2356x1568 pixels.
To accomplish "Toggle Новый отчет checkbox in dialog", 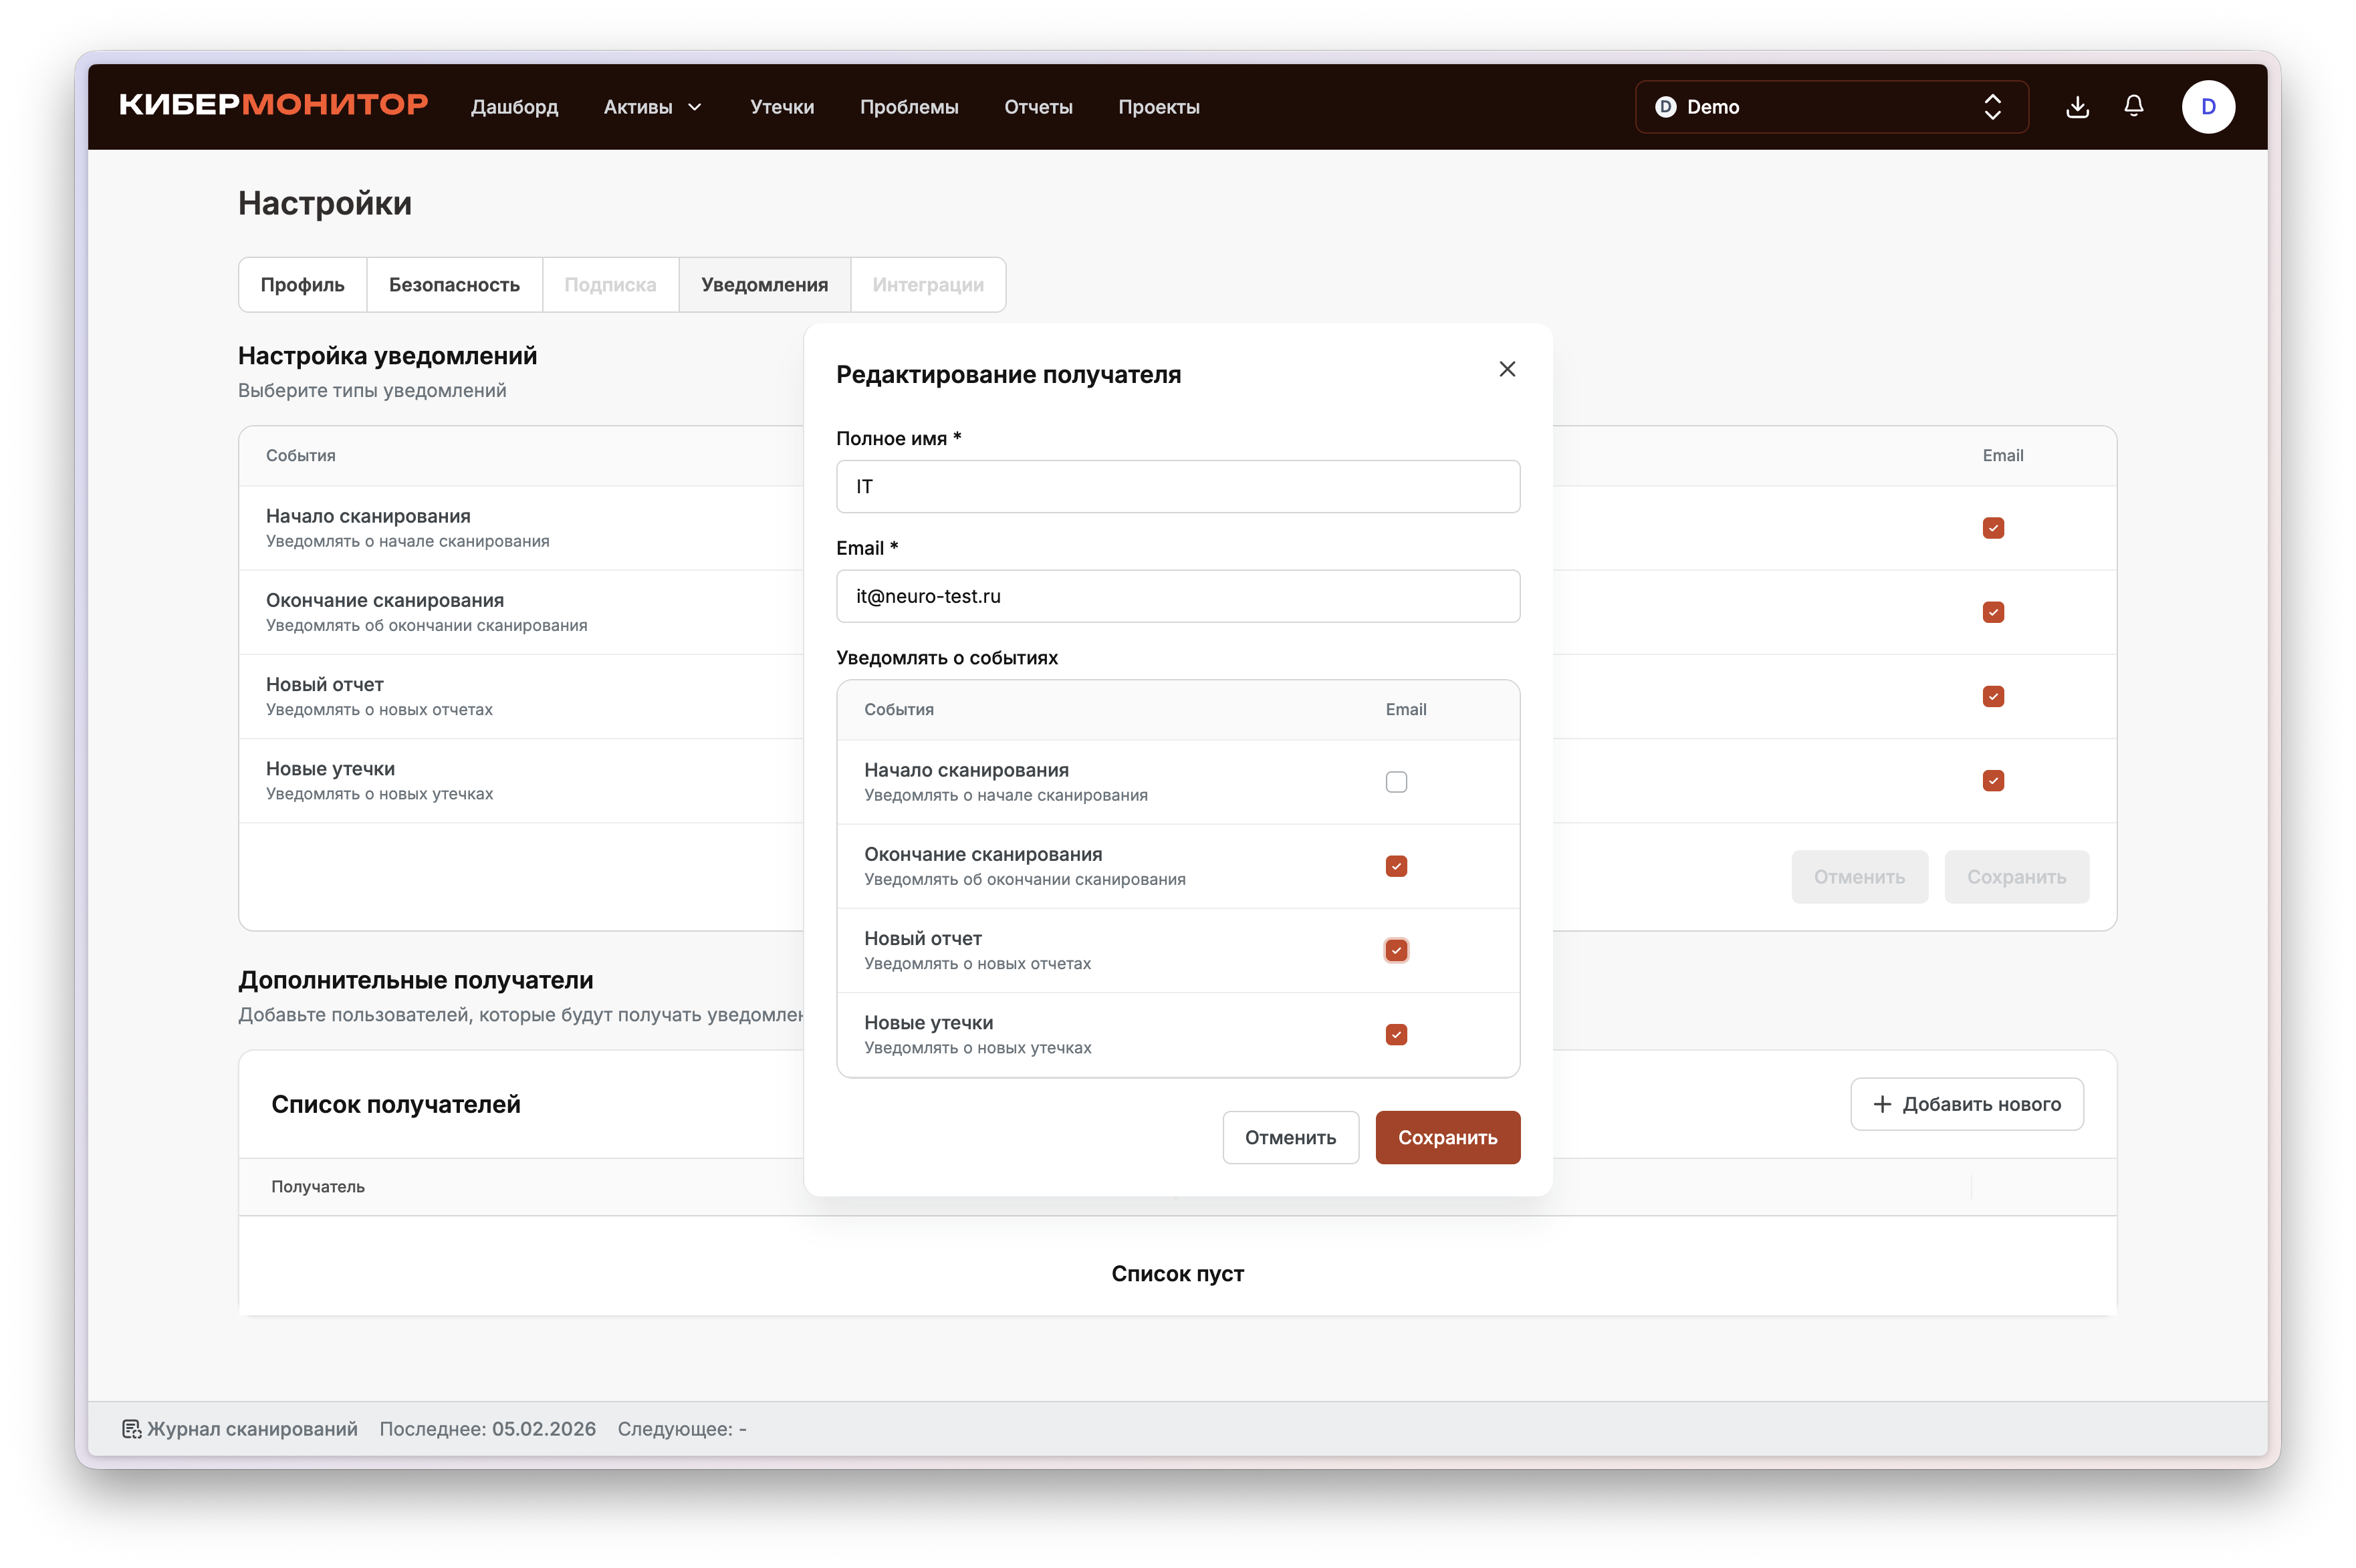I will [1396, 950].
